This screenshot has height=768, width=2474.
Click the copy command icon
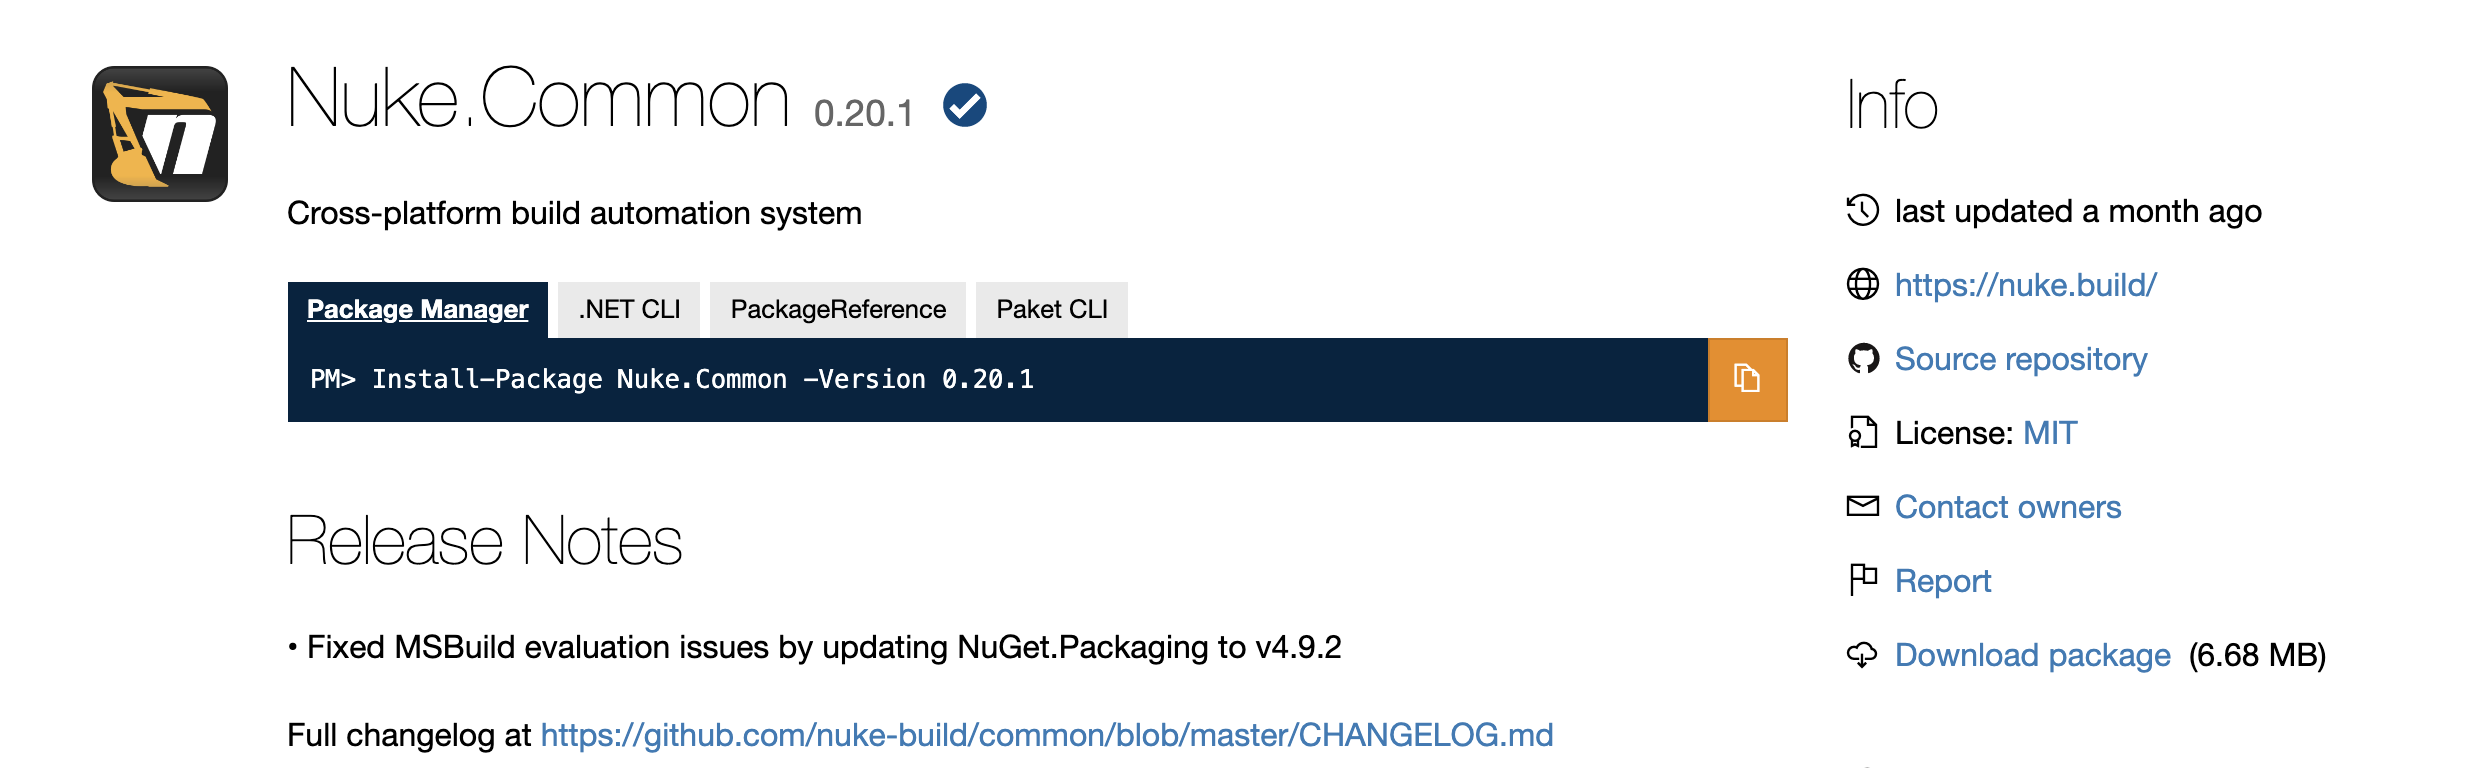(1745, 379)
